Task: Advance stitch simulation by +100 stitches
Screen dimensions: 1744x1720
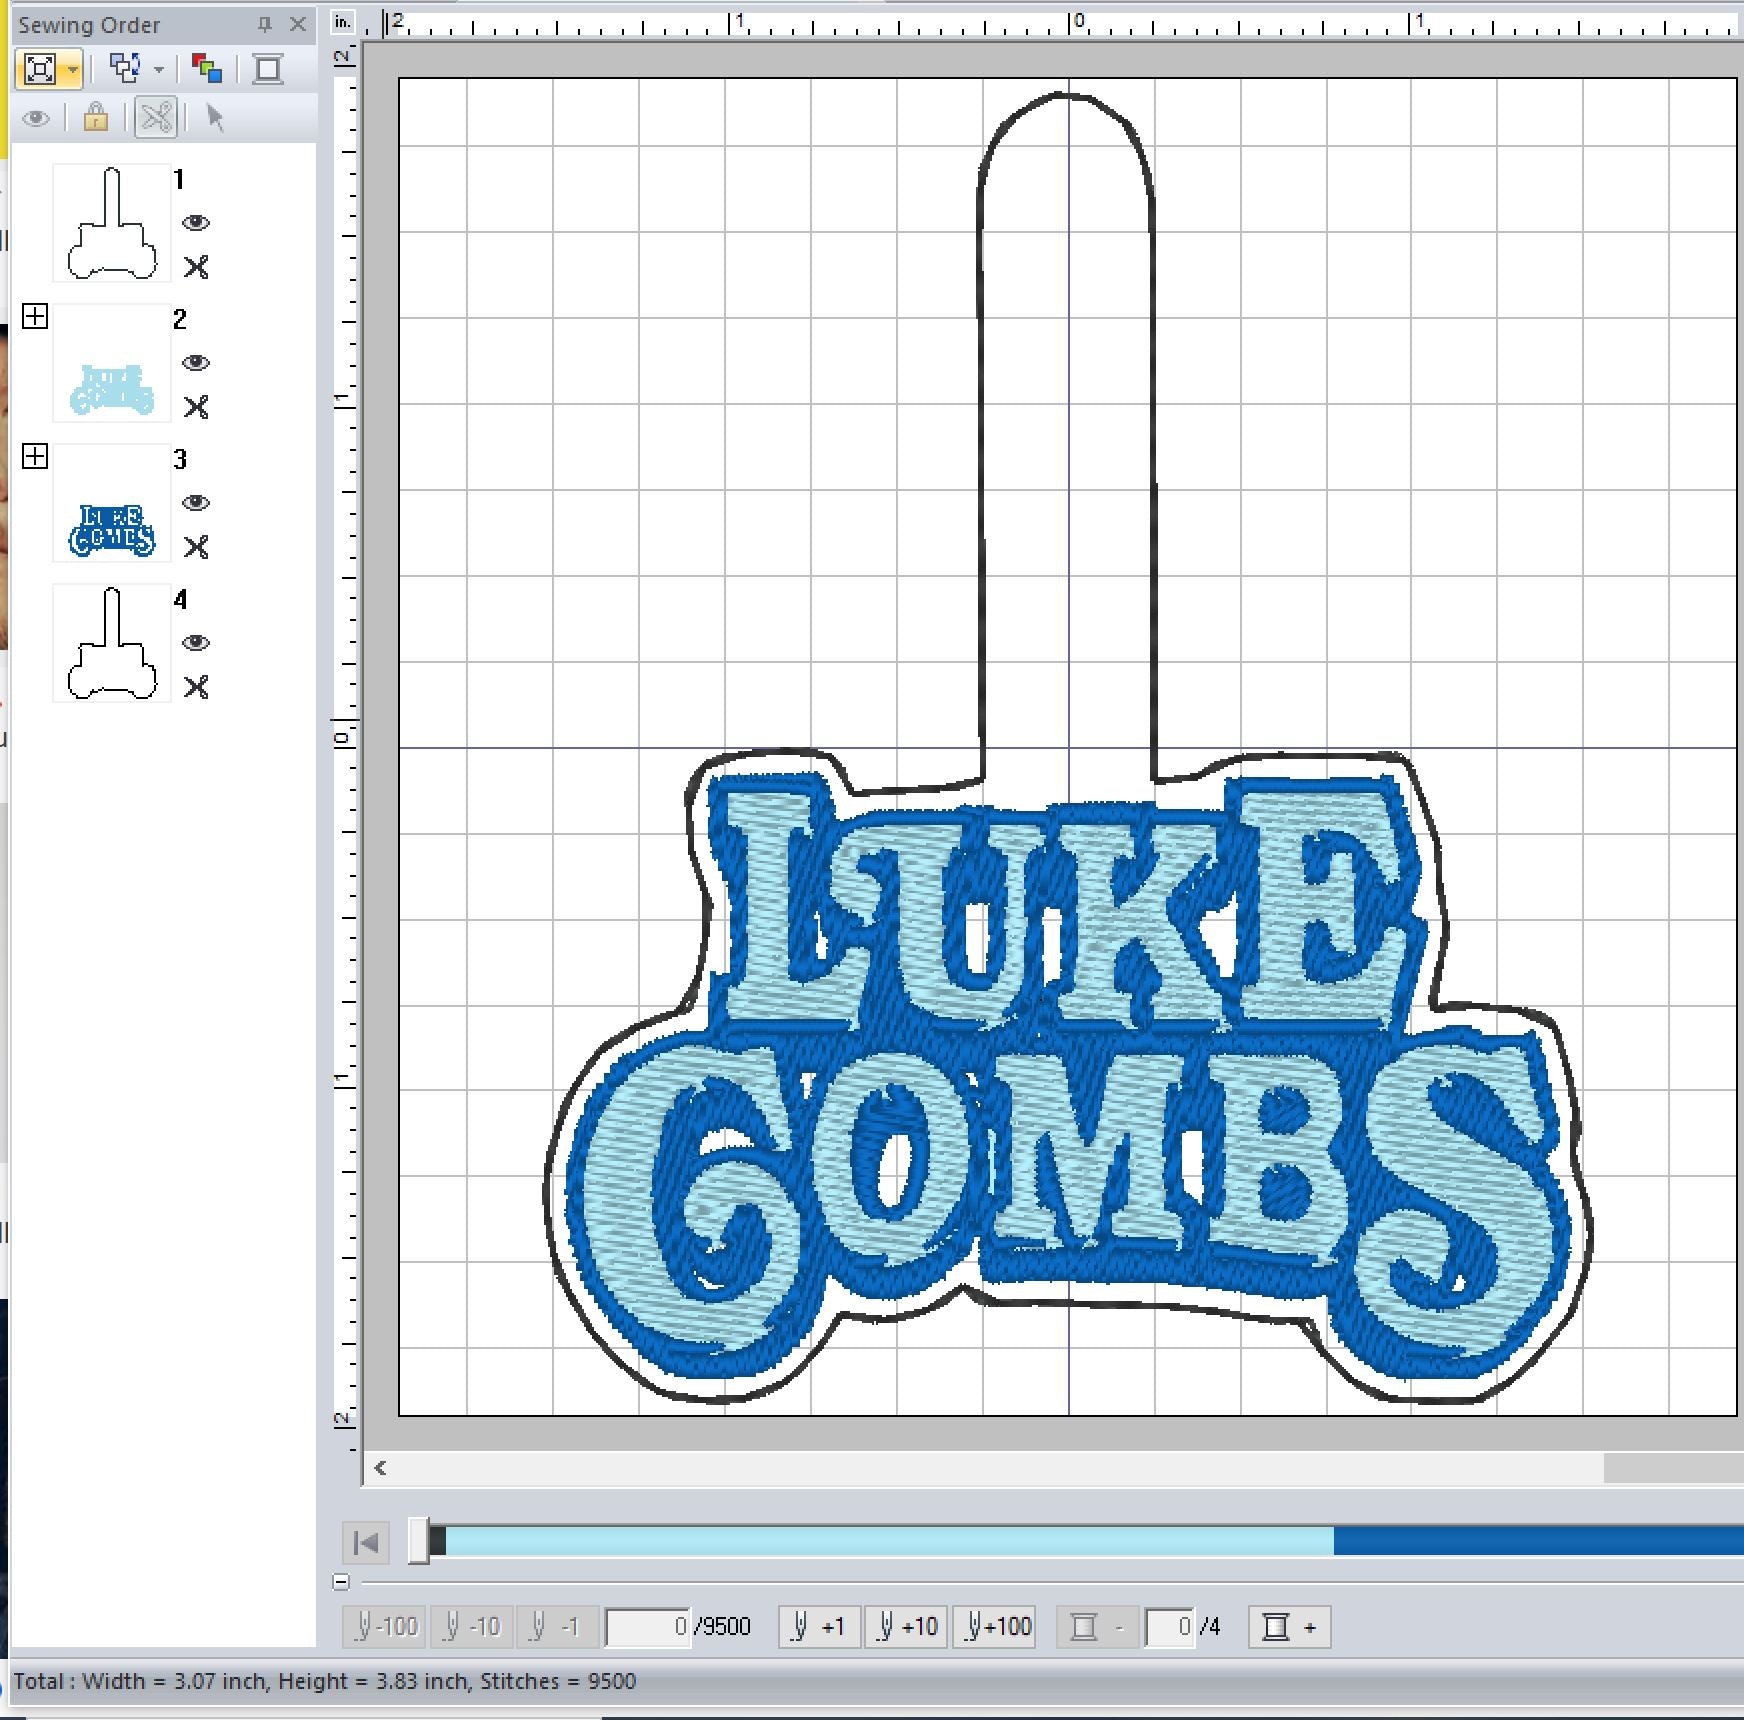Action: click(998, 1627)
